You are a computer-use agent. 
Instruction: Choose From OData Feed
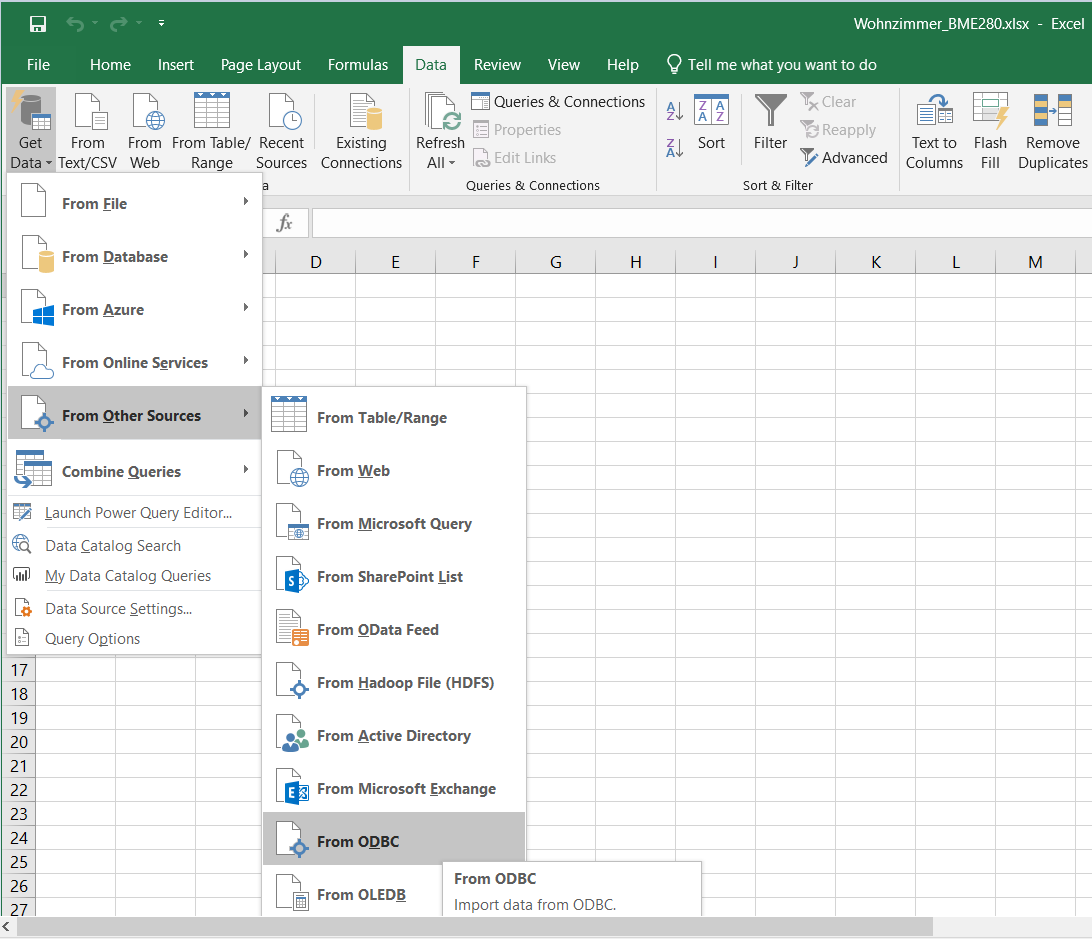394,629
